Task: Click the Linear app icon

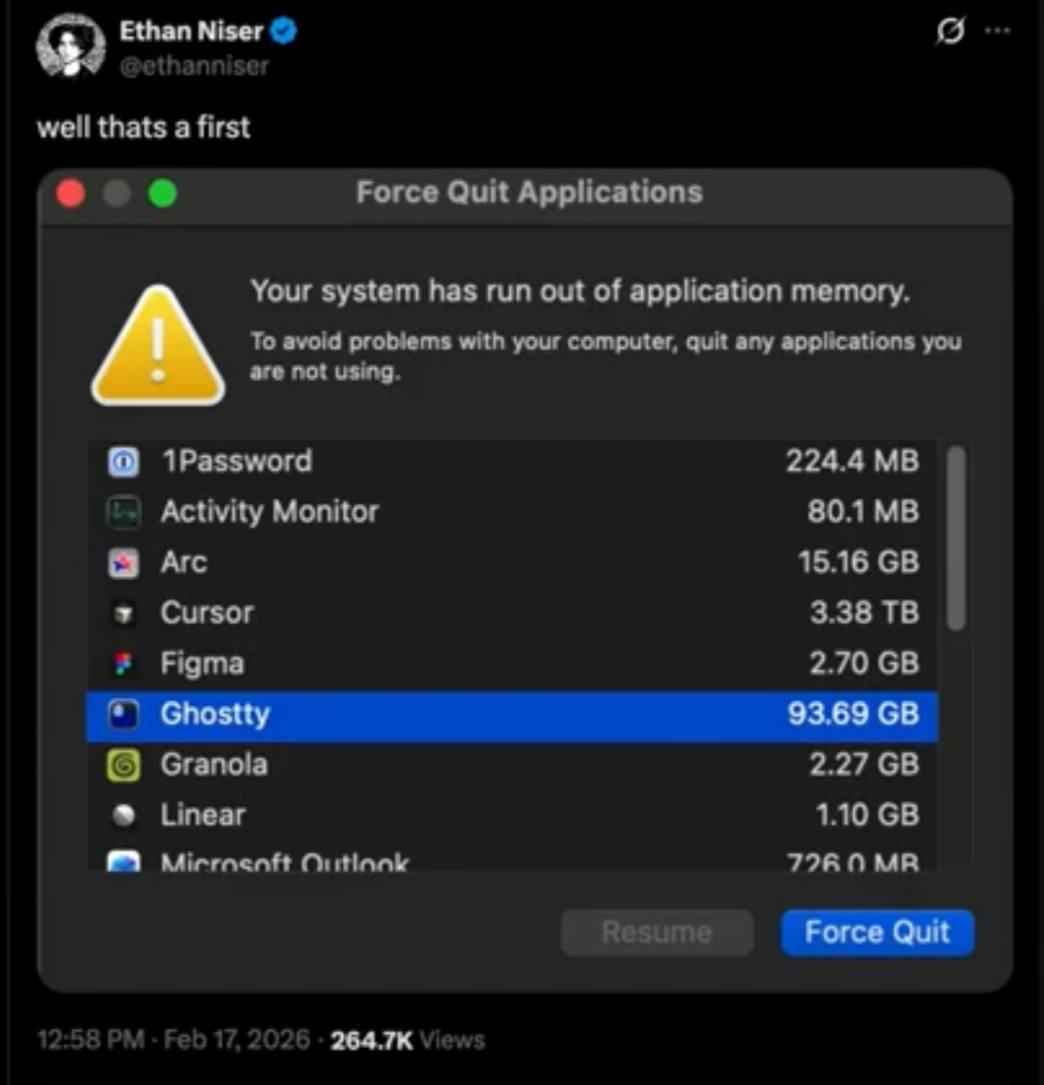Action: (x=123, y=816)
